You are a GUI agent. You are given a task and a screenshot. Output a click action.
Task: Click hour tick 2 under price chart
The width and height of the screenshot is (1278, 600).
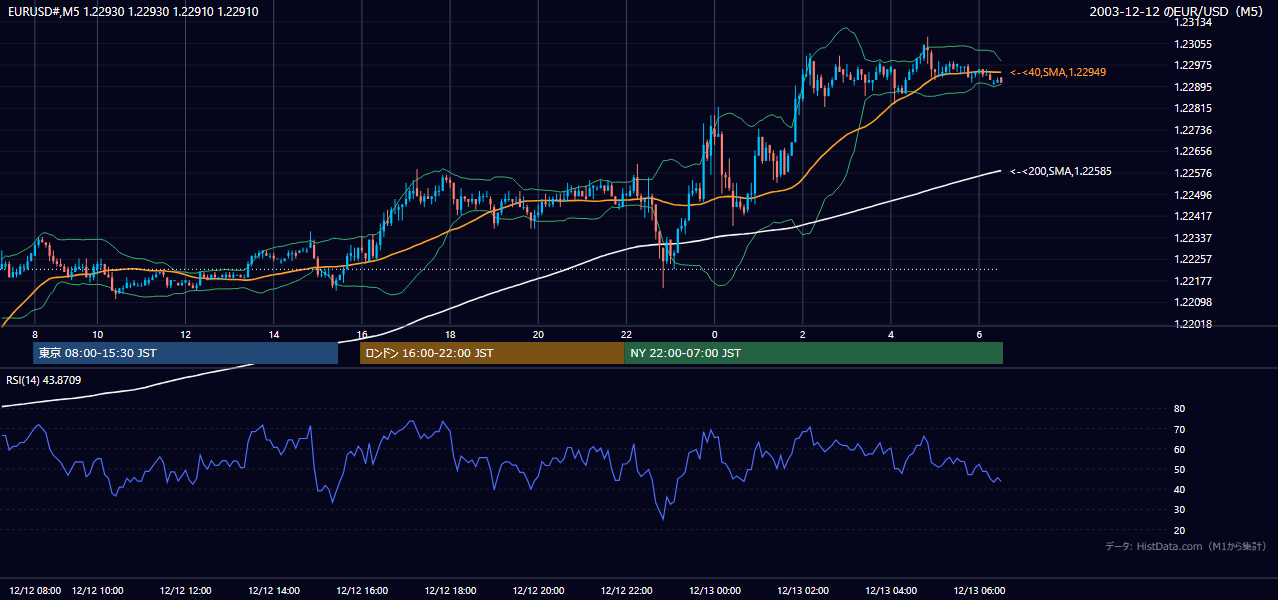tap(802, 334)
